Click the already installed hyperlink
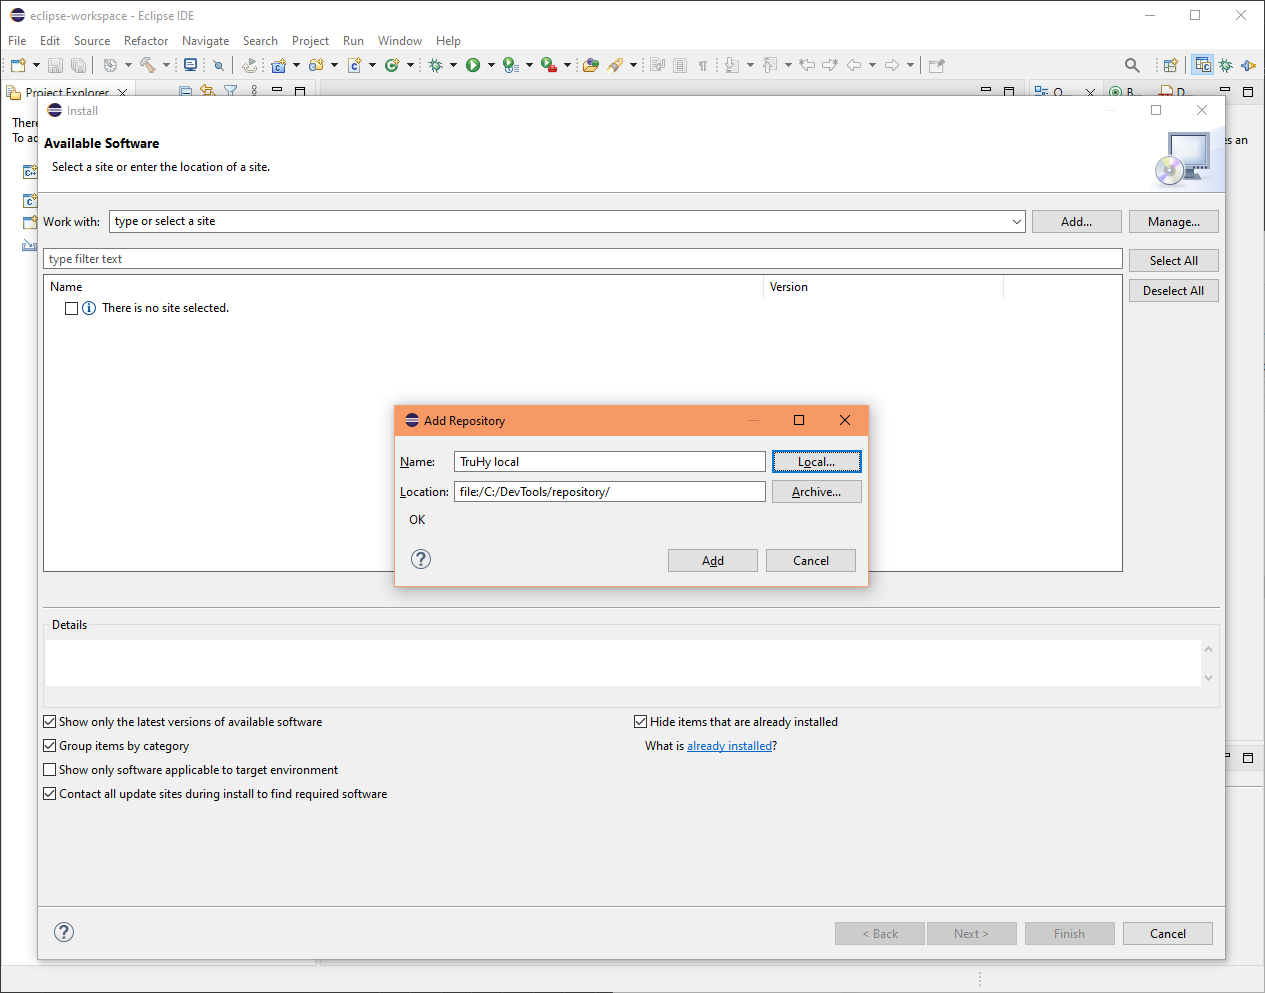The width and height of the screenshot is (1265, 993). click(729, 745)
